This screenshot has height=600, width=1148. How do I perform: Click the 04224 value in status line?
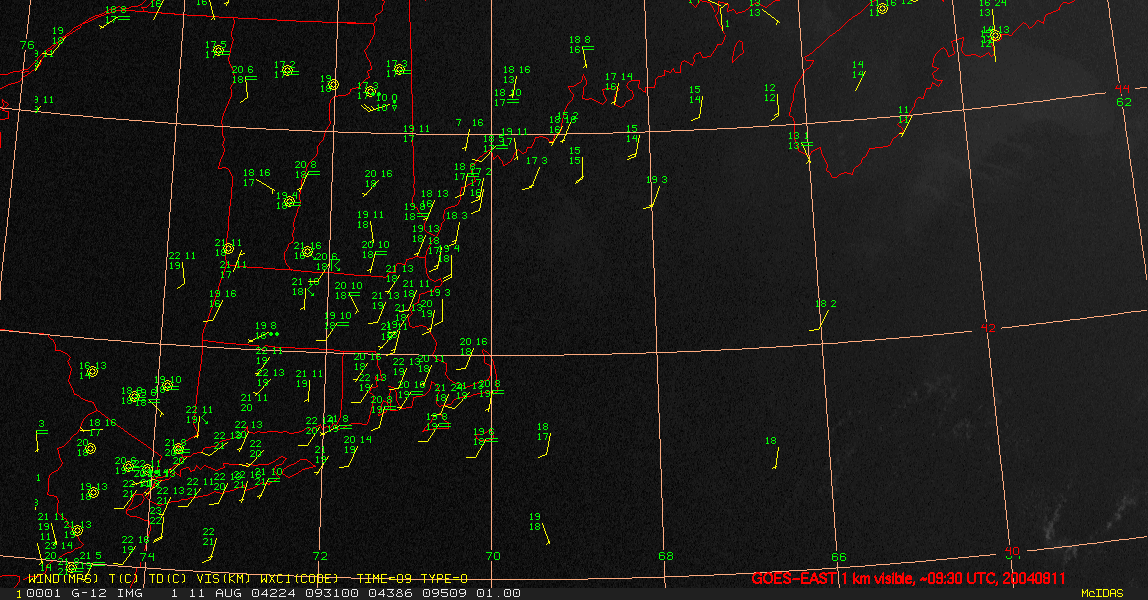point(273,593)
